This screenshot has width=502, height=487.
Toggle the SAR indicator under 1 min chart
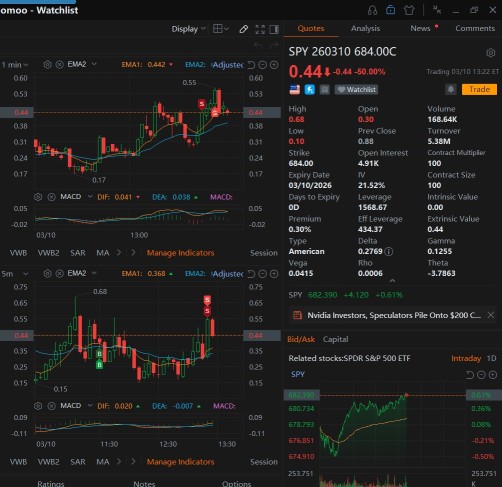point(78,253)
